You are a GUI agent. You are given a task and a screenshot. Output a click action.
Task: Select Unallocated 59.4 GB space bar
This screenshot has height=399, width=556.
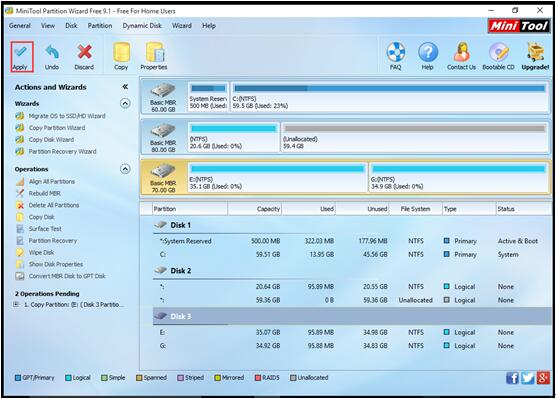coord(415,137)
